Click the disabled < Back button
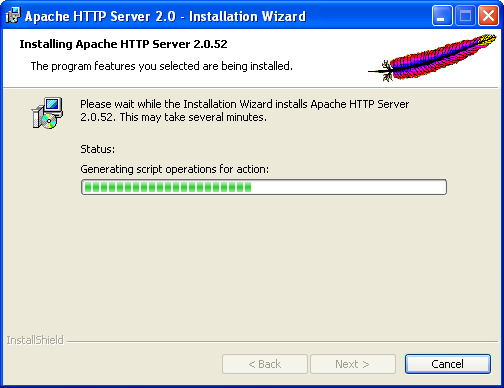 click(x=265, y=364)
